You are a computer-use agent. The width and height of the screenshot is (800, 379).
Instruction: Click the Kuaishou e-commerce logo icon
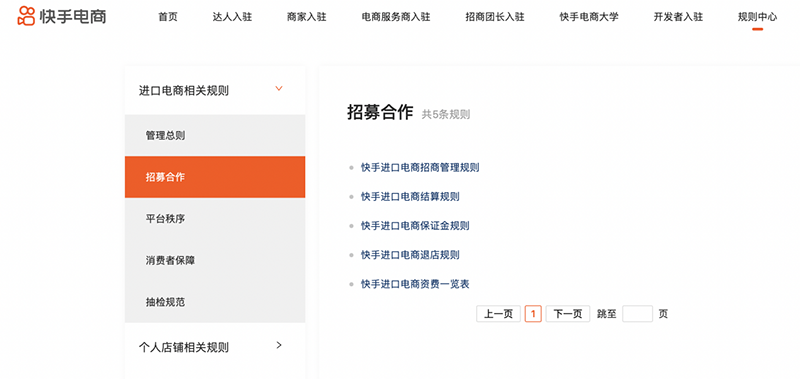(x=26, y=16)
